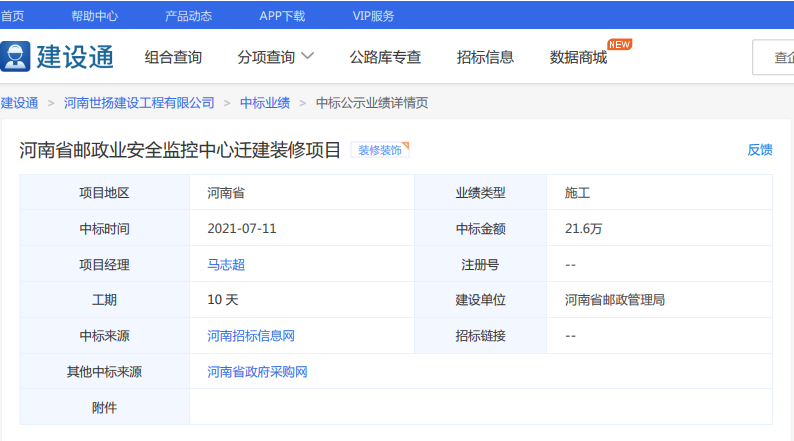Open 数据商城 navigation item
794x441 pixels.
click(x=578, y=57)
